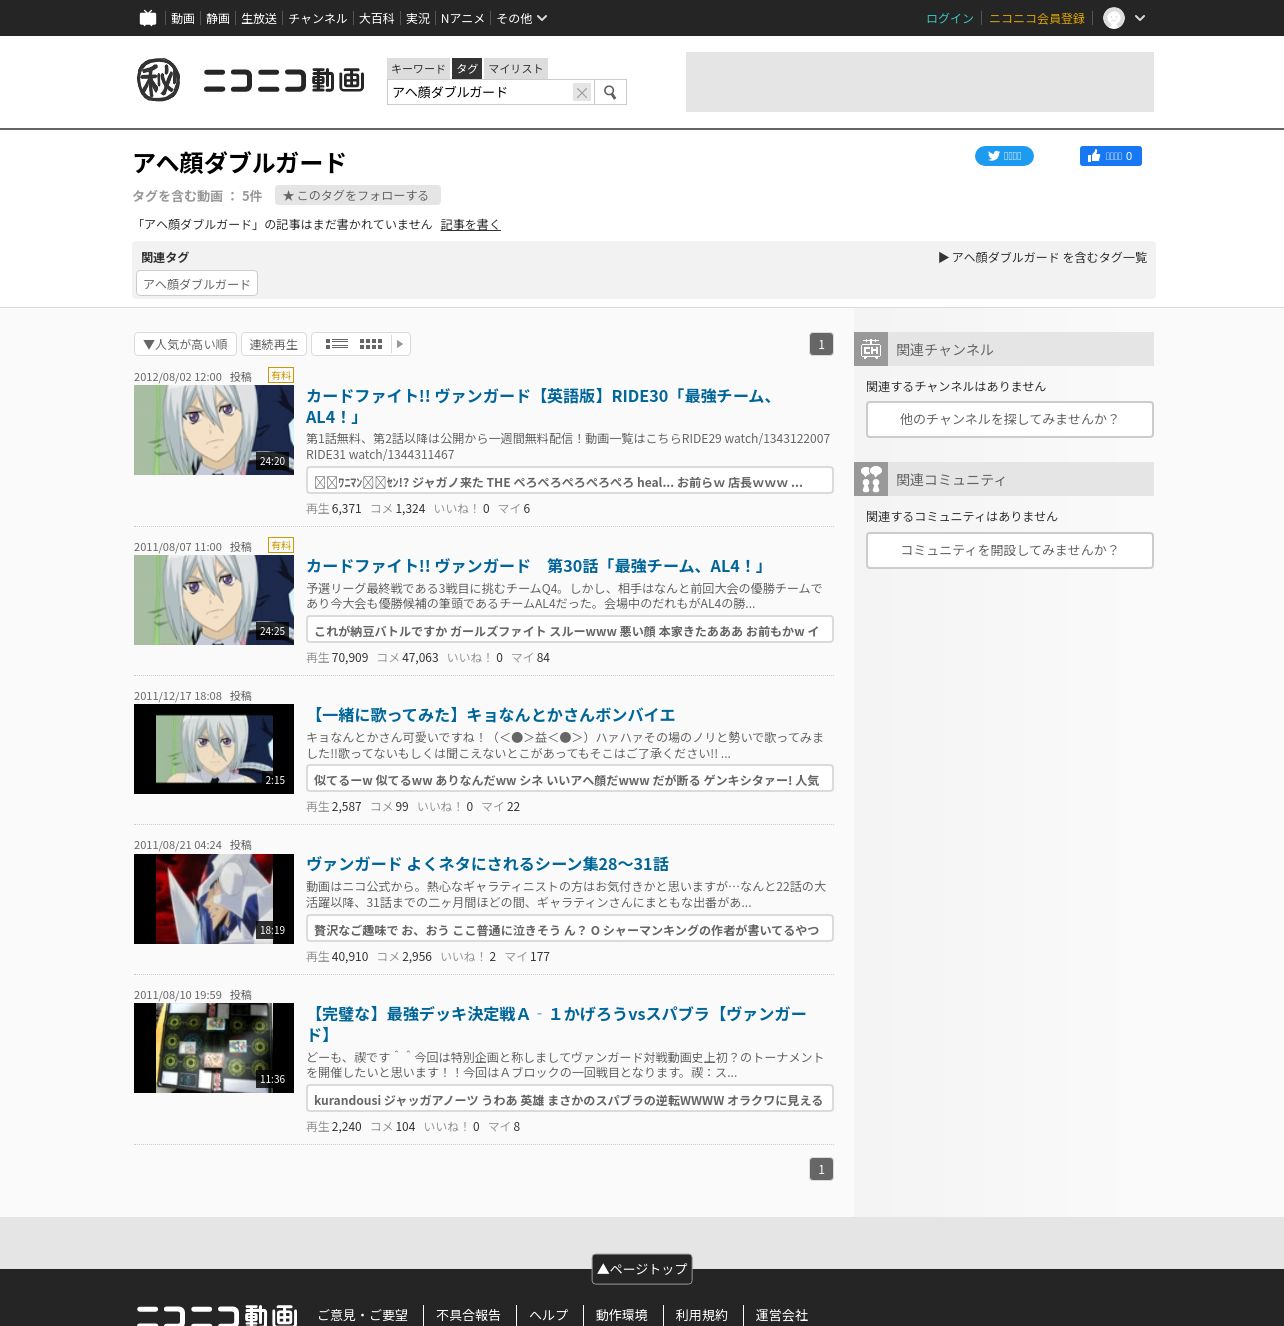Open the 最強デッキ決定戦A video title
Viewport: 1284px width, 1326px height.
click(556, 1024)
